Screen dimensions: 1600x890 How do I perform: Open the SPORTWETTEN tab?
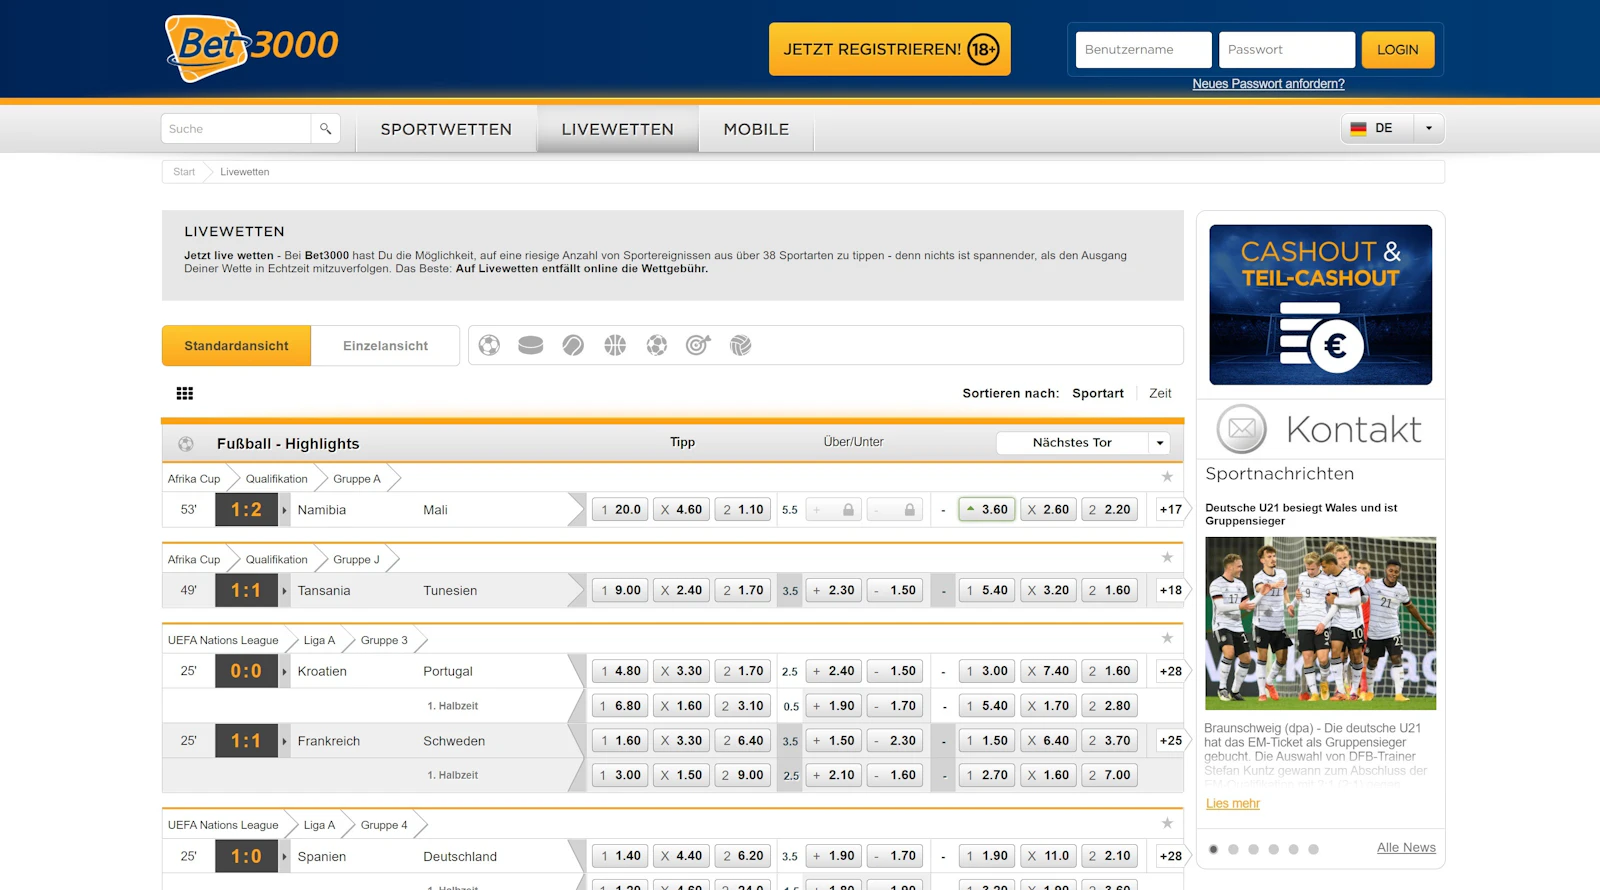coord(446,129)
